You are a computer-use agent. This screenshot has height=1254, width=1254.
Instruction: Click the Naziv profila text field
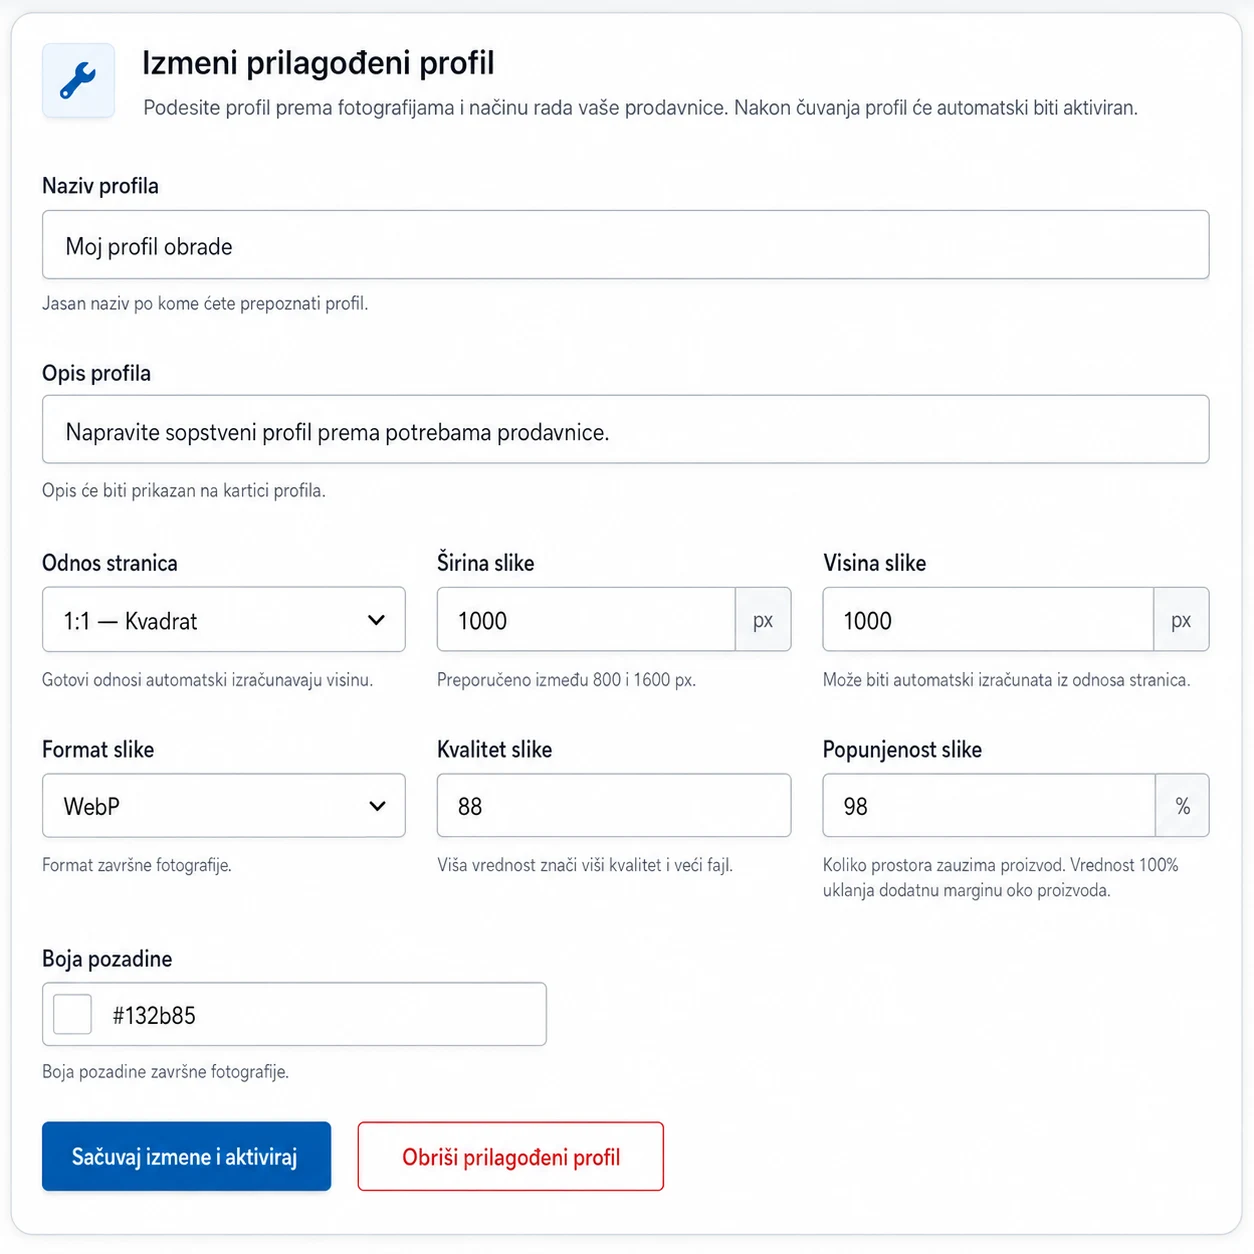(625, 245)
